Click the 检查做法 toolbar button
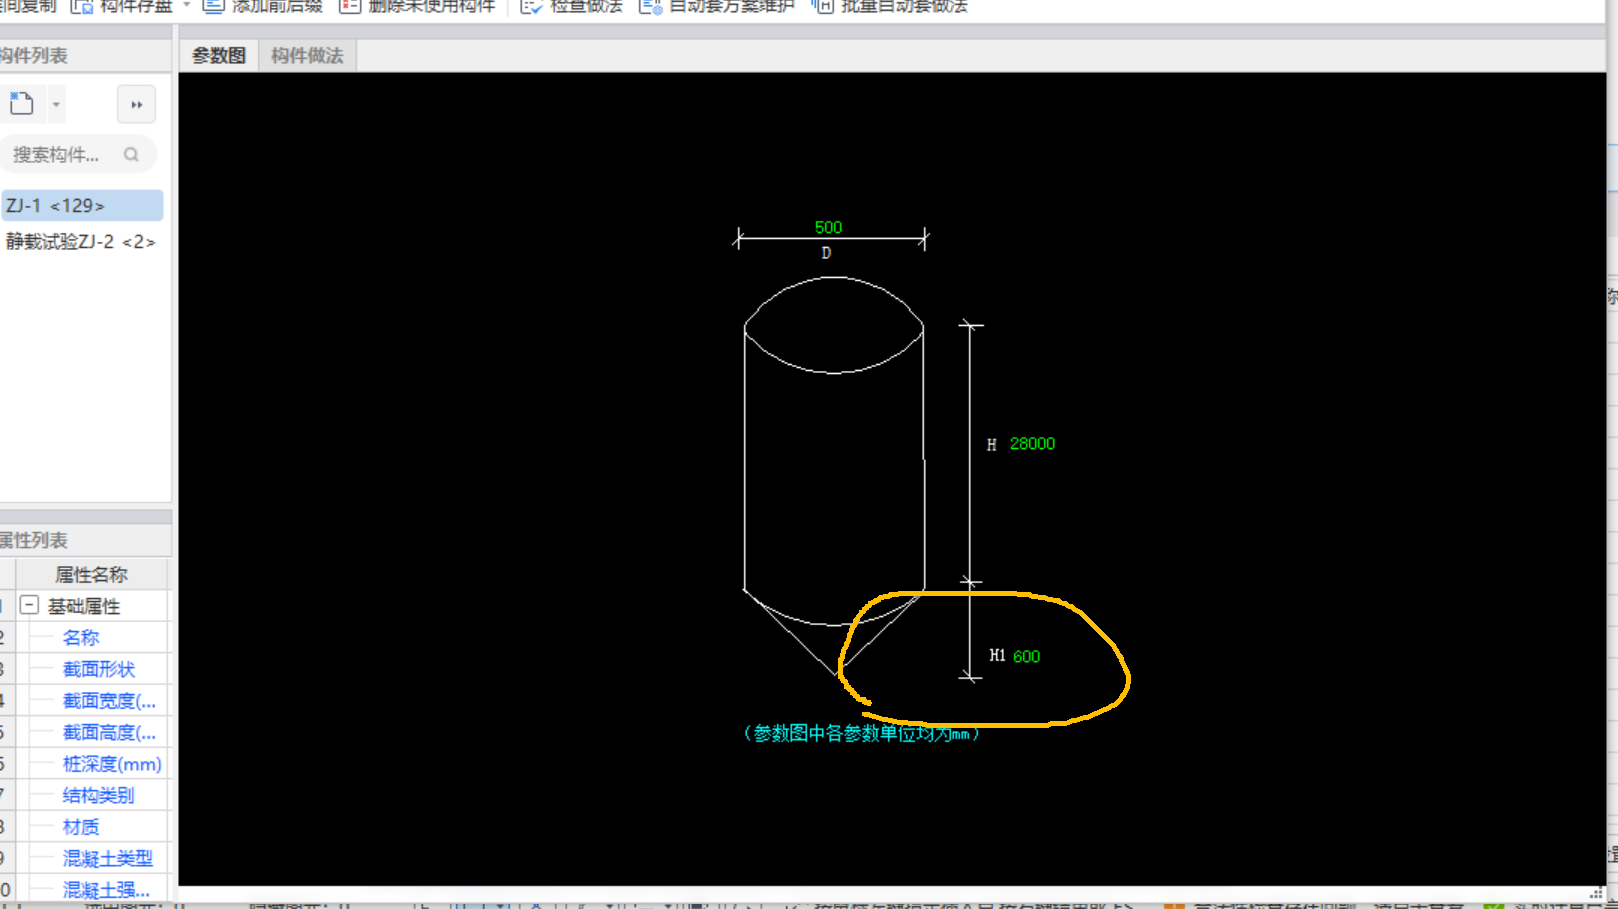The width and height of the screenshot is (1618, 909). [572, 6]
